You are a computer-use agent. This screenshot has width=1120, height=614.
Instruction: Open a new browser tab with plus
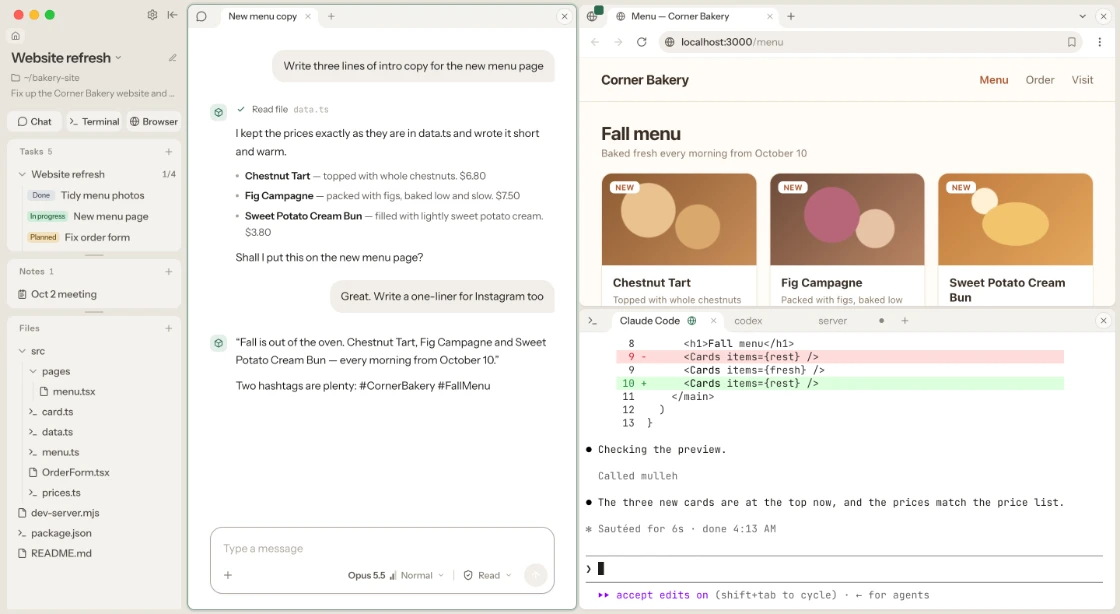coord(791,16)
